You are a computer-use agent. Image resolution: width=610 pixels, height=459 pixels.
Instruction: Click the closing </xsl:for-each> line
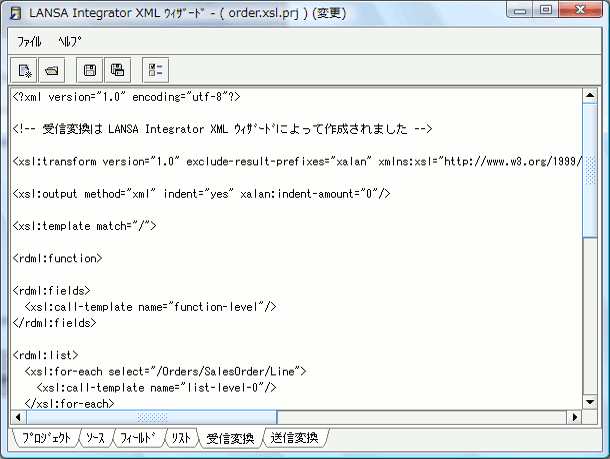(69, 403)
